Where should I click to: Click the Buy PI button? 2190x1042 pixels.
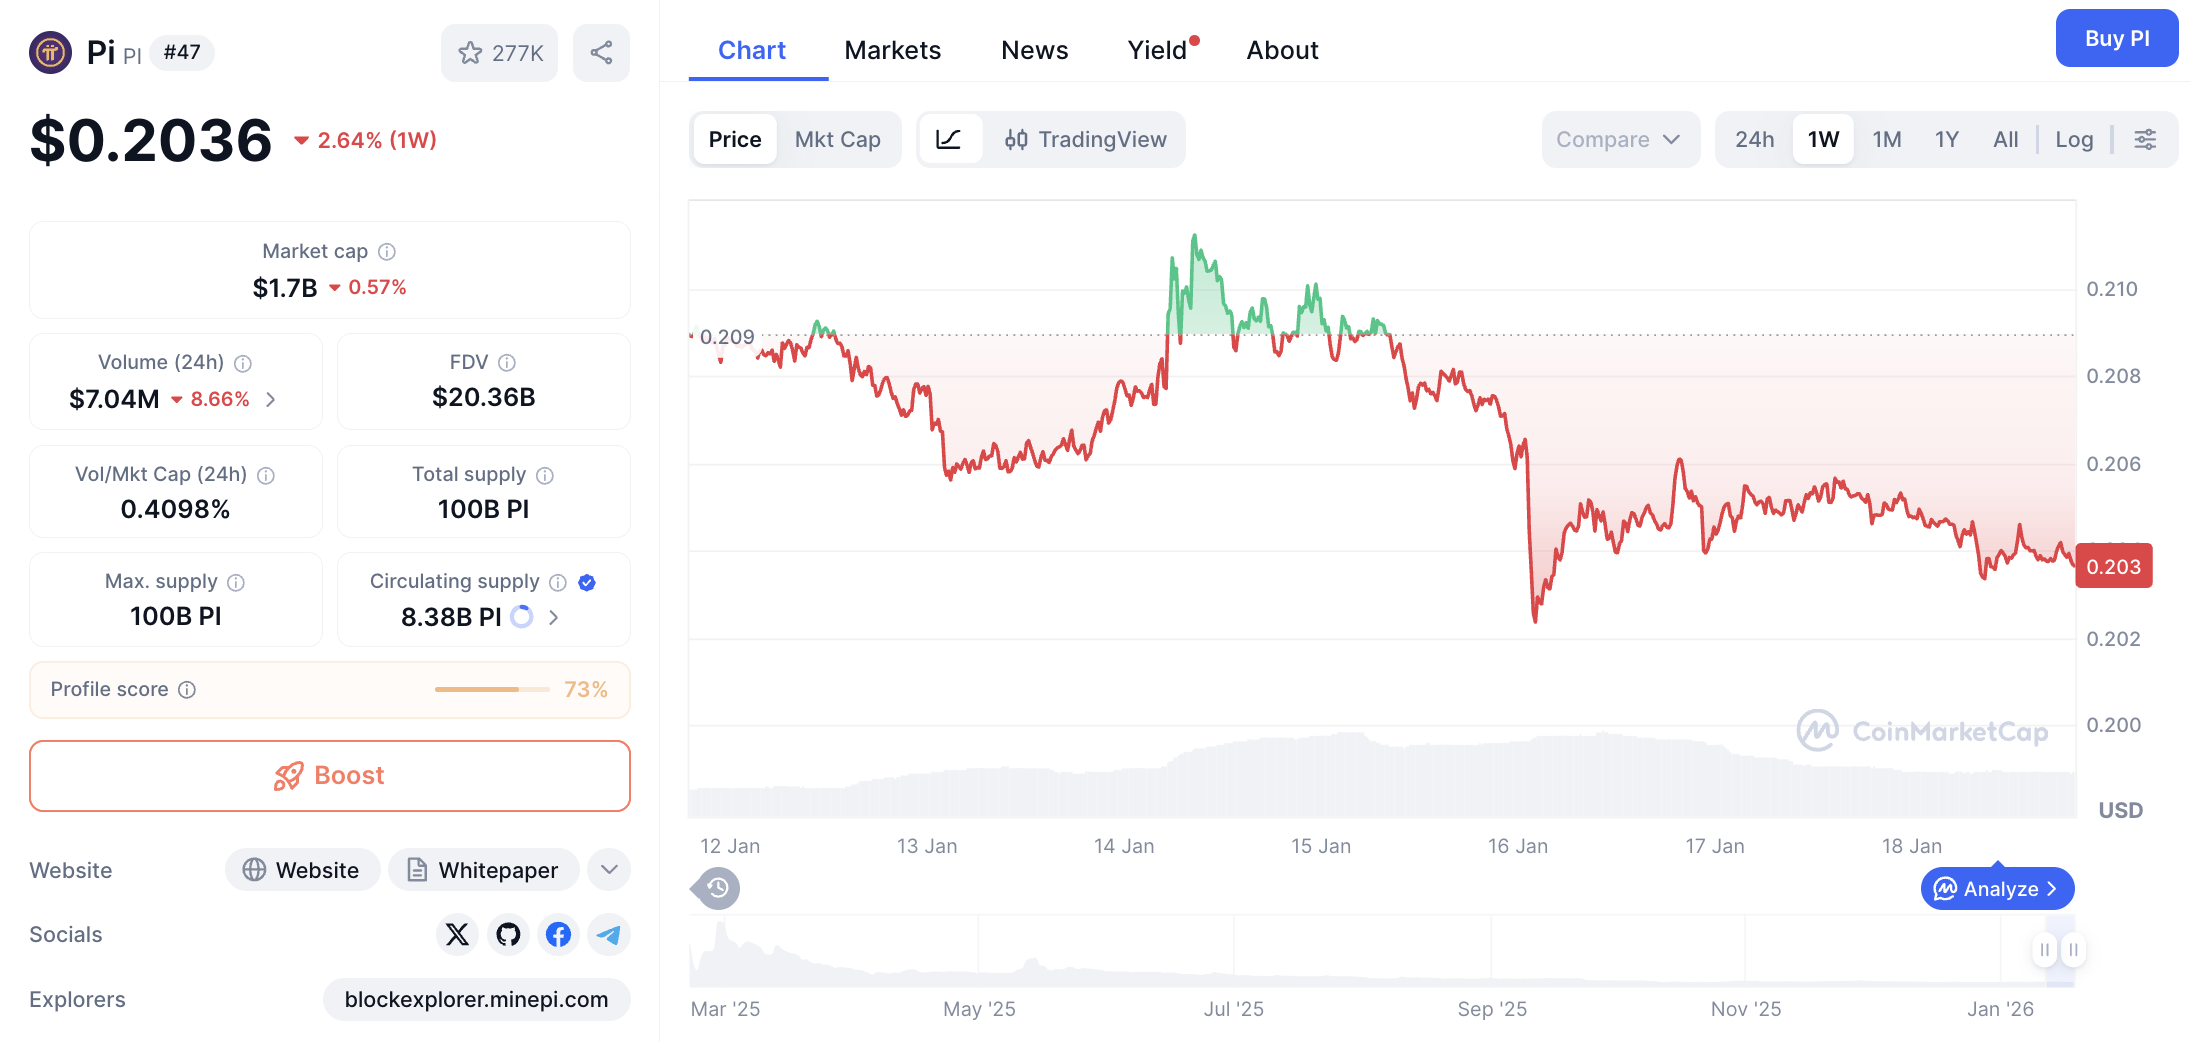(x=2117, y=38)
